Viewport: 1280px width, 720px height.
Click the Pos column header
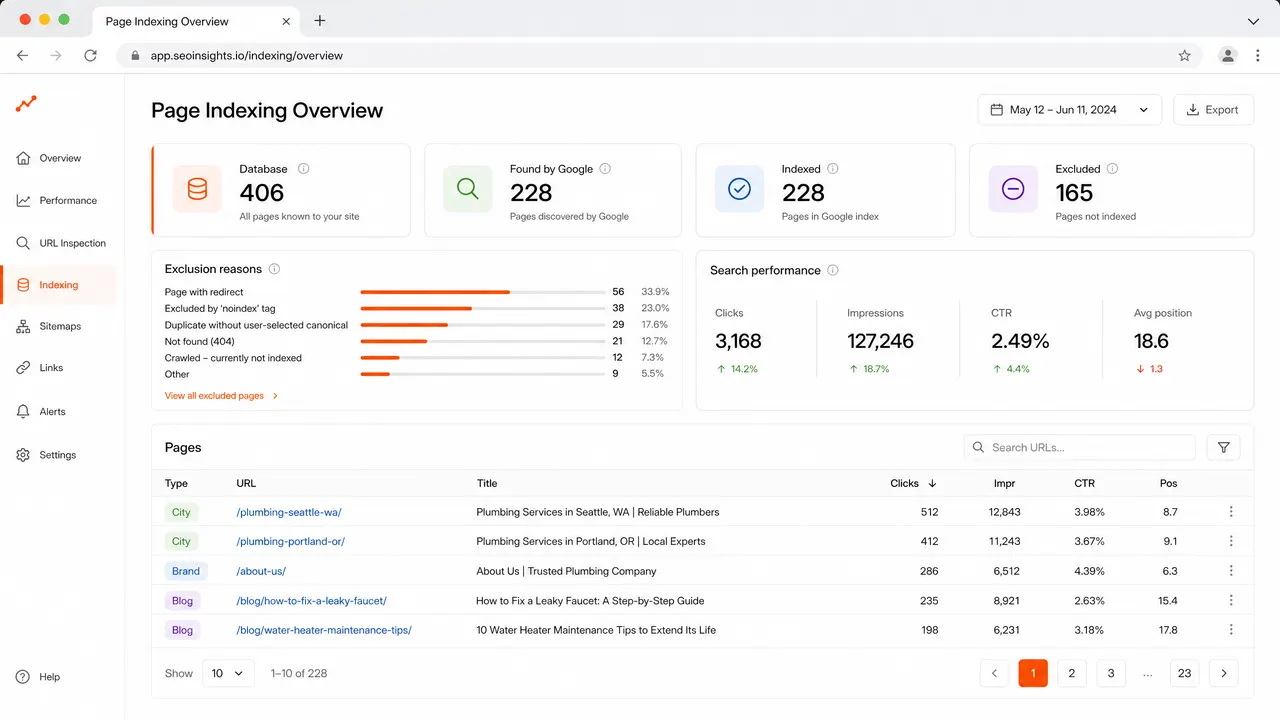pos(1168,483)
